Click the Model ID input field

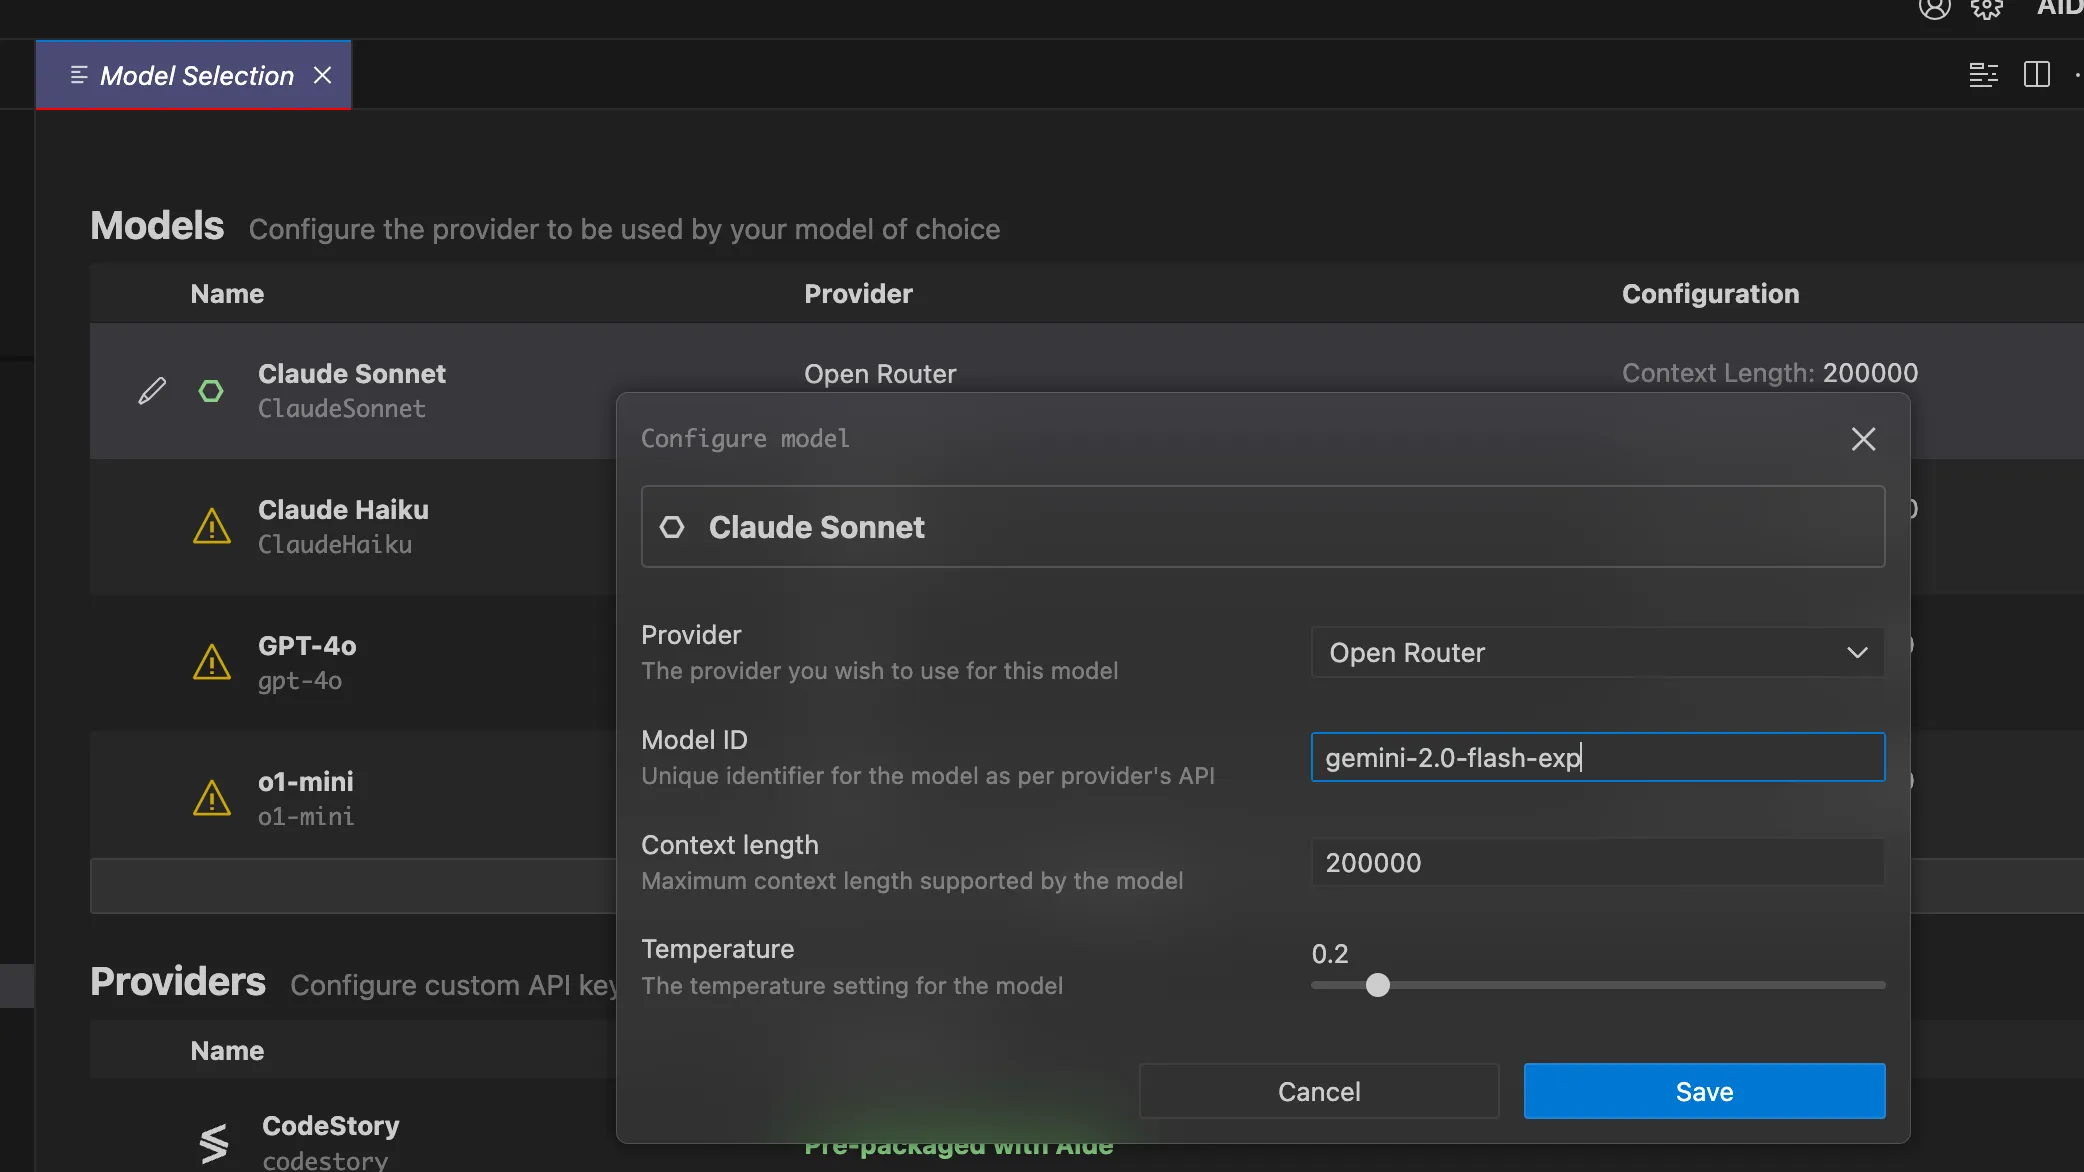click(1597, 757)
